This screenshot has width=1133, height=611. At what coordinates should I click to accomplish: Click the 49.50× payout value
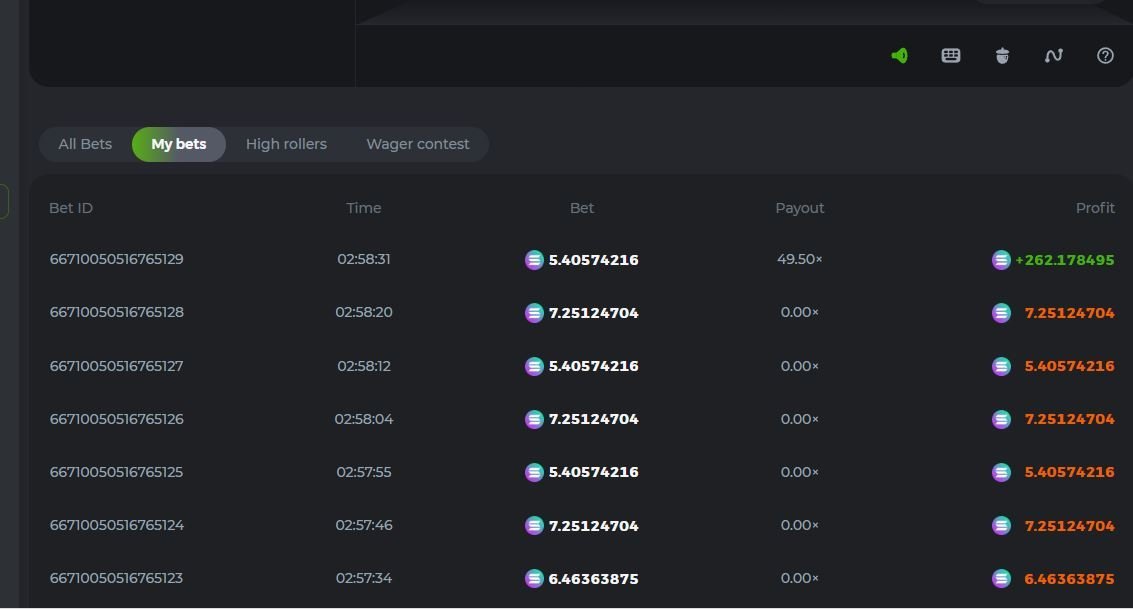coord(799,259)
